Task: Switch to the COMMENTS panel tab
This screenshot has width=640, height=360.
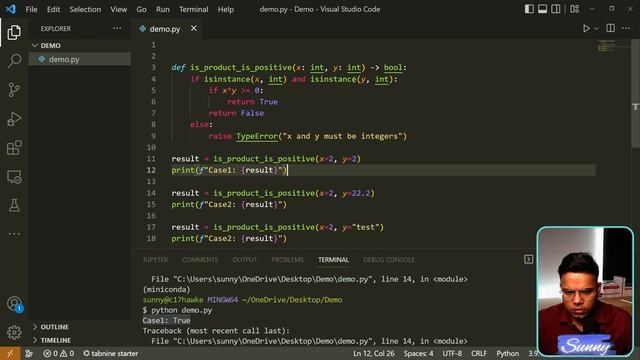Action: (x=200, y=260)
